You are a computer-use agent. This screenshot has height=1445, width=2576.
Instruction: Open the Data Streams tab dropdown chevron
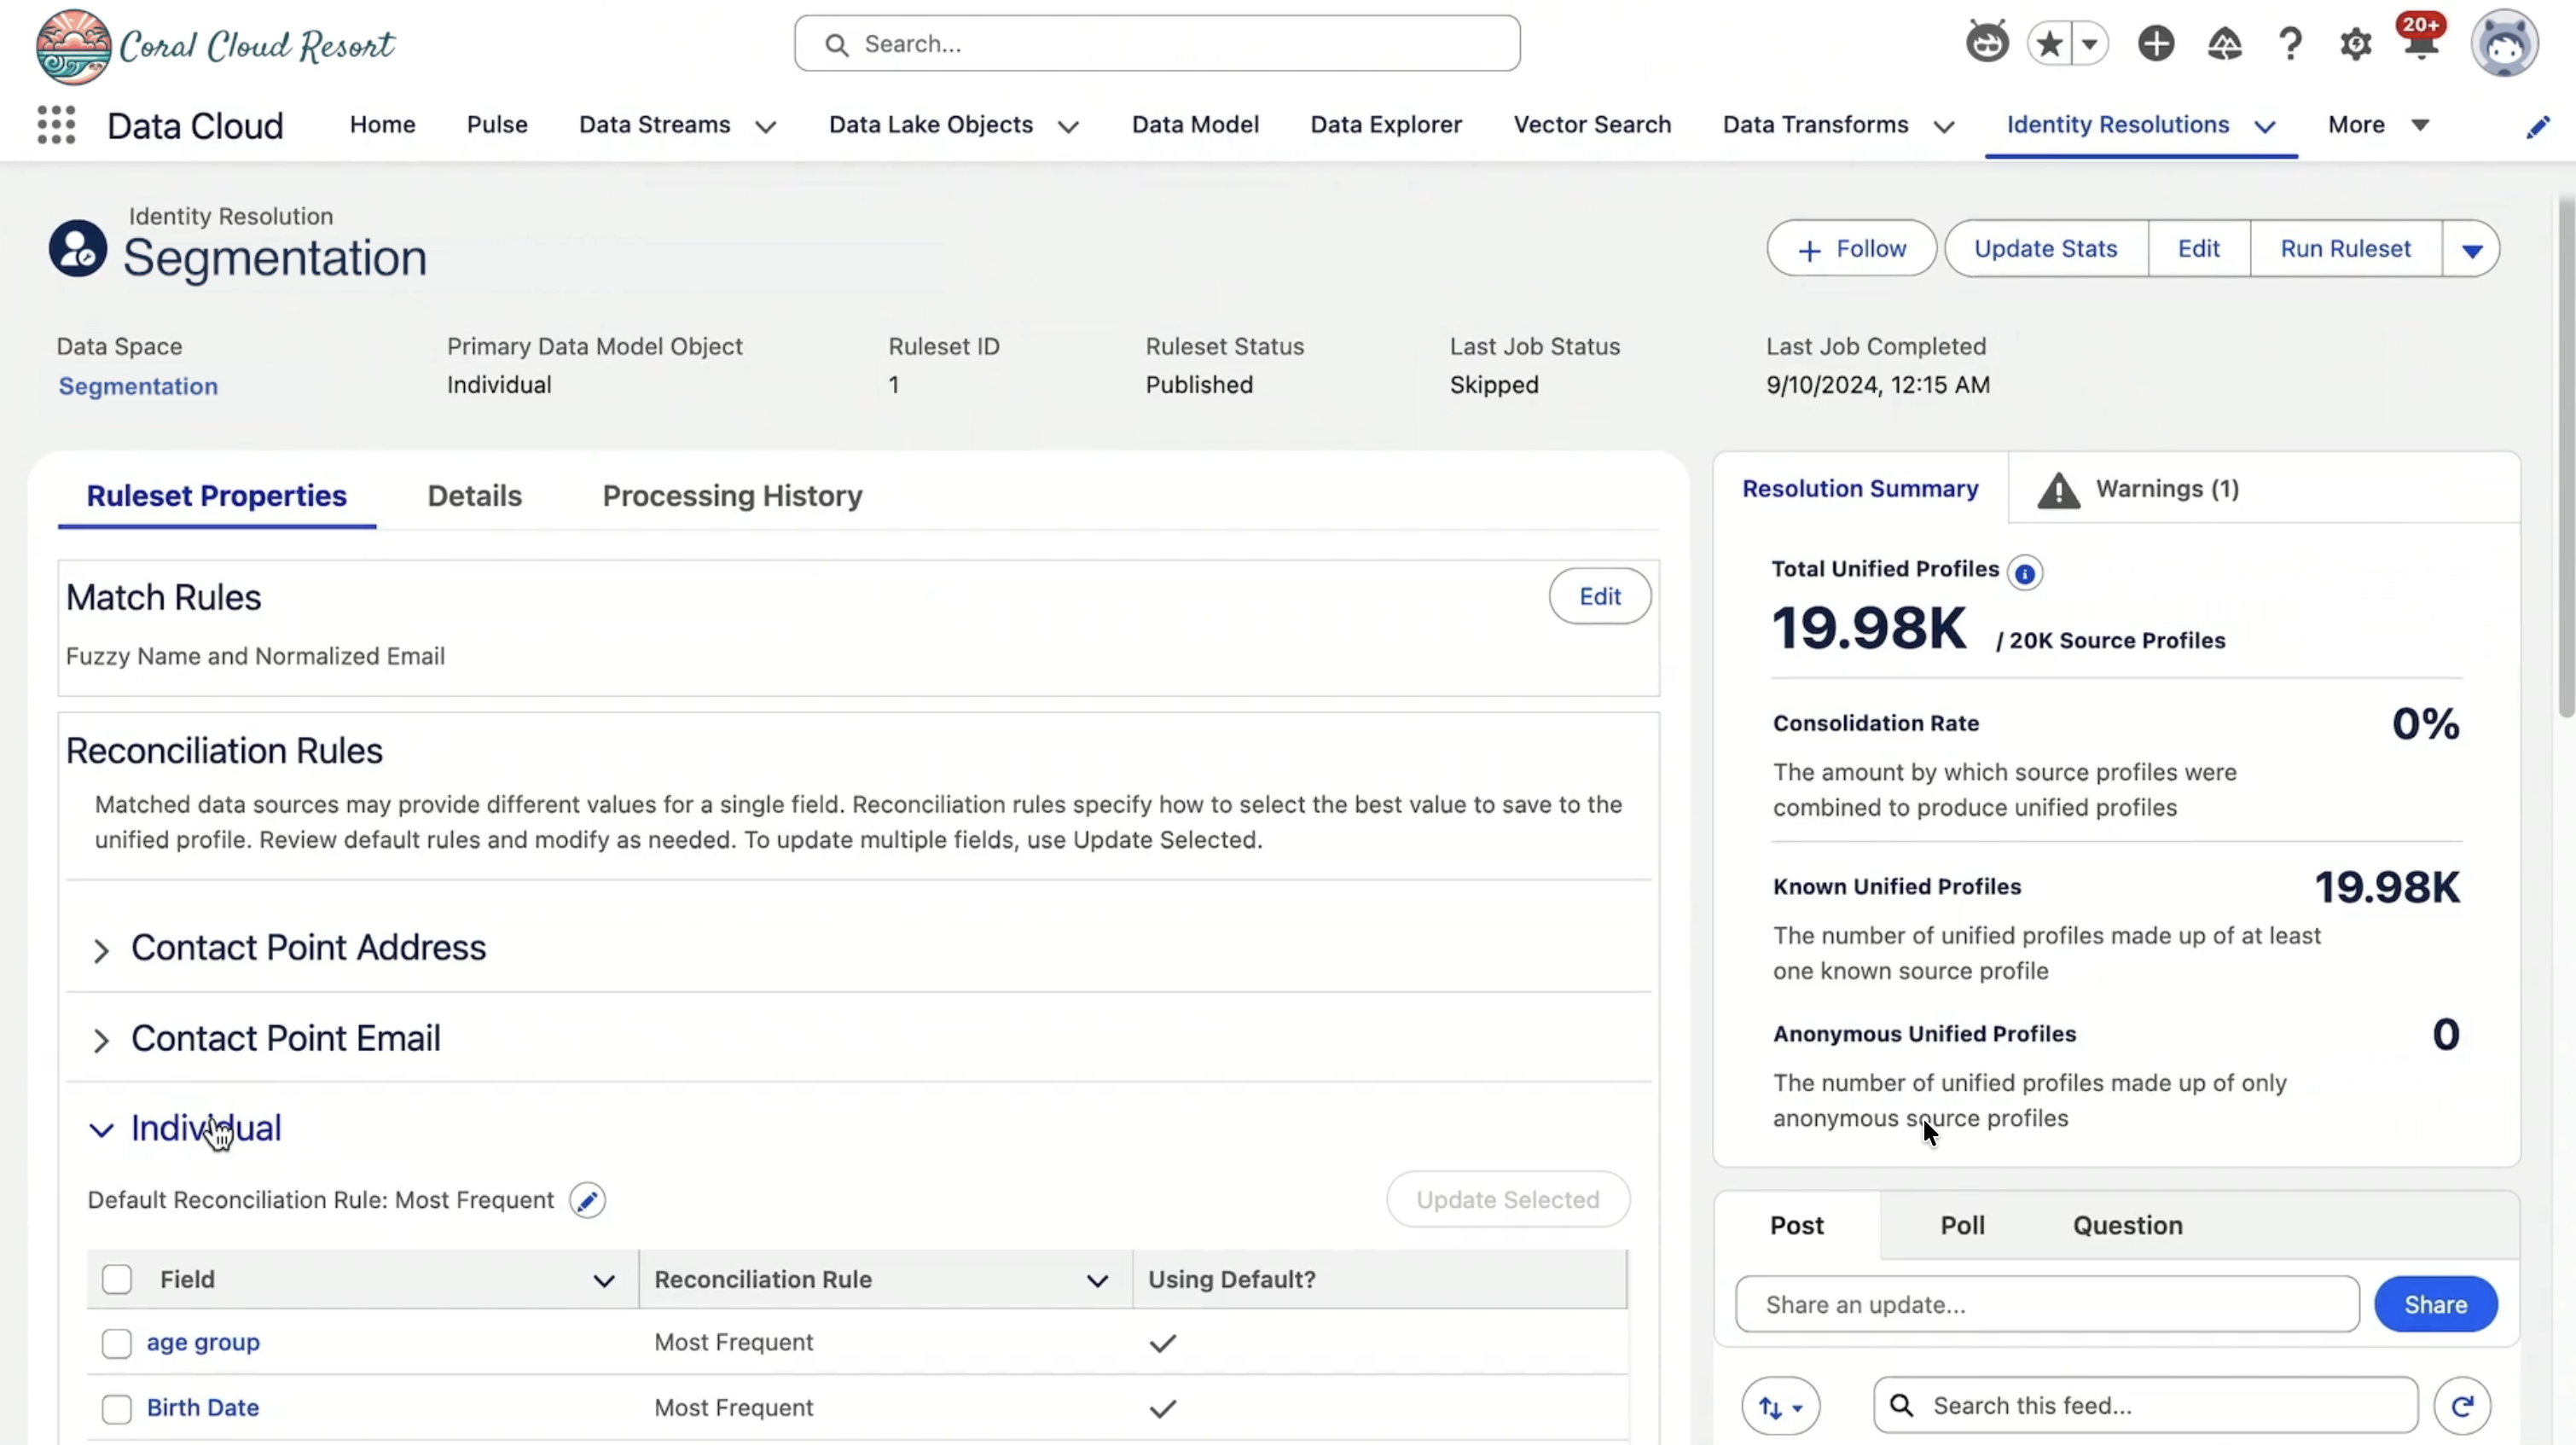766,126
